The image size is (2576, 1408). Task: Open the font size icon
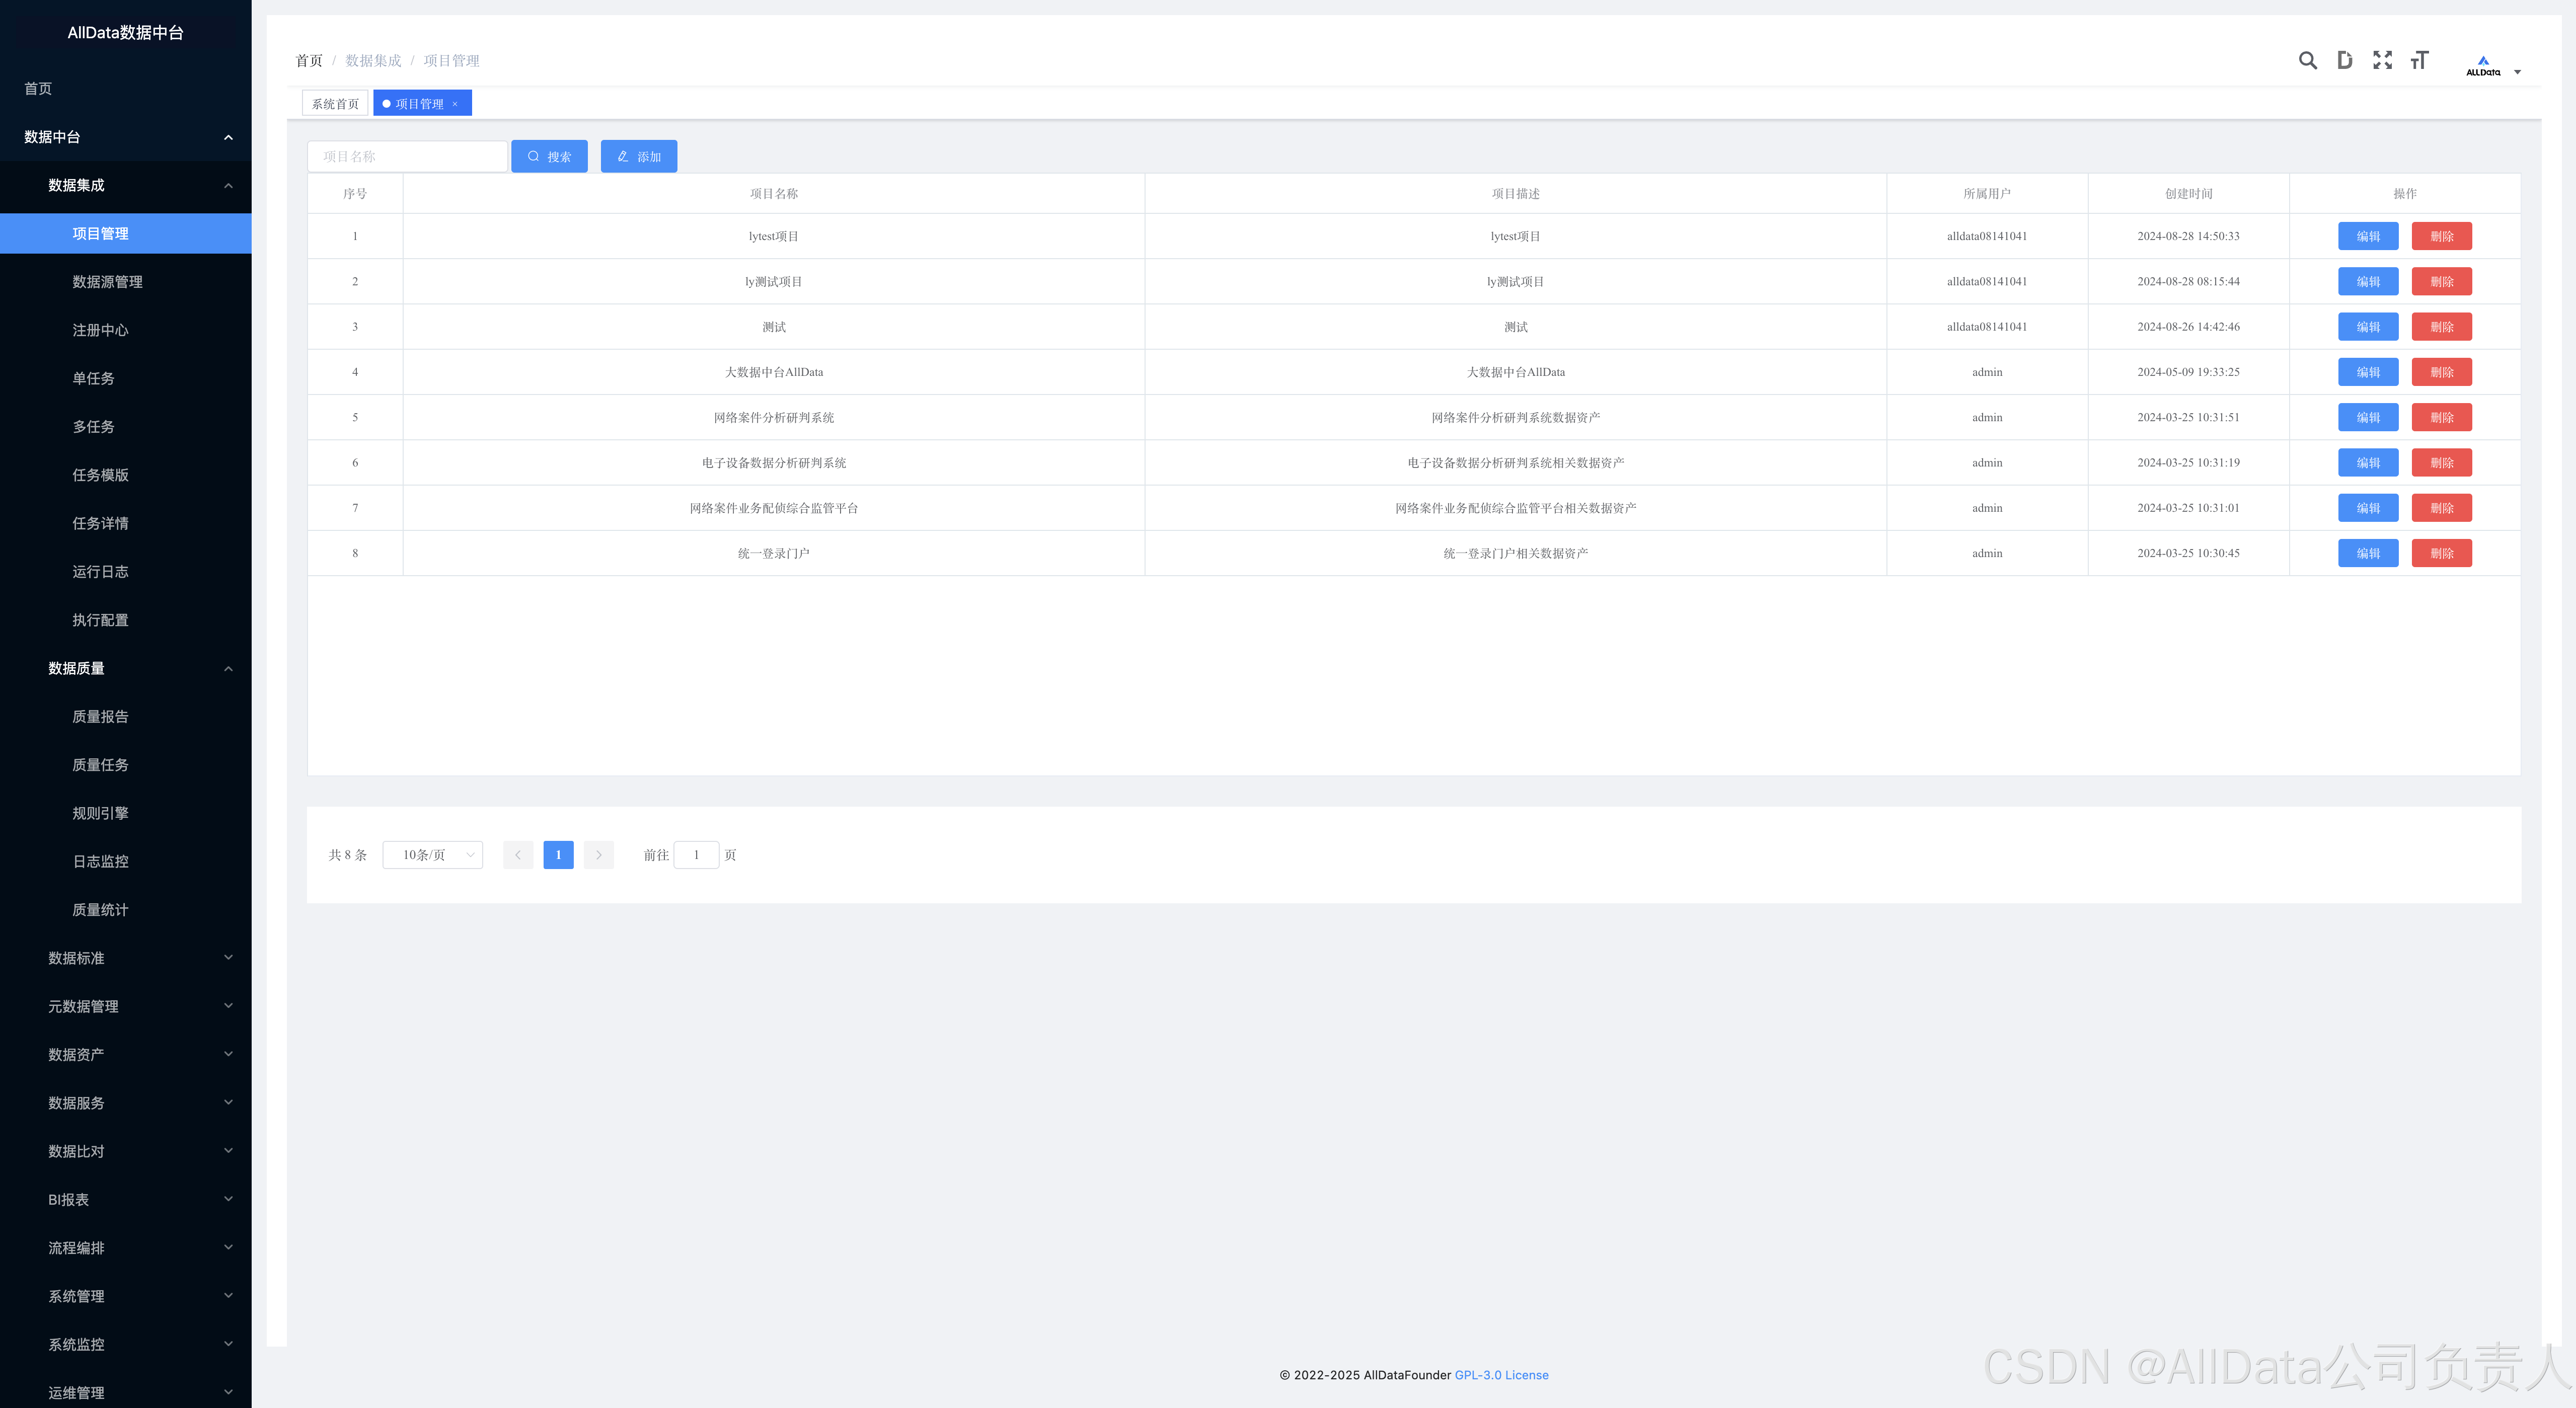(x=2419, y=60)
